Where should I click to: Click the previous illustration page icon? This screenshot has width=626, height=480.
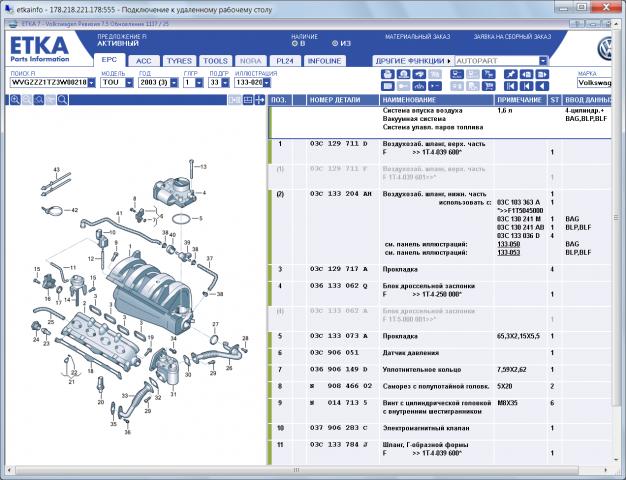coord(526,74)
